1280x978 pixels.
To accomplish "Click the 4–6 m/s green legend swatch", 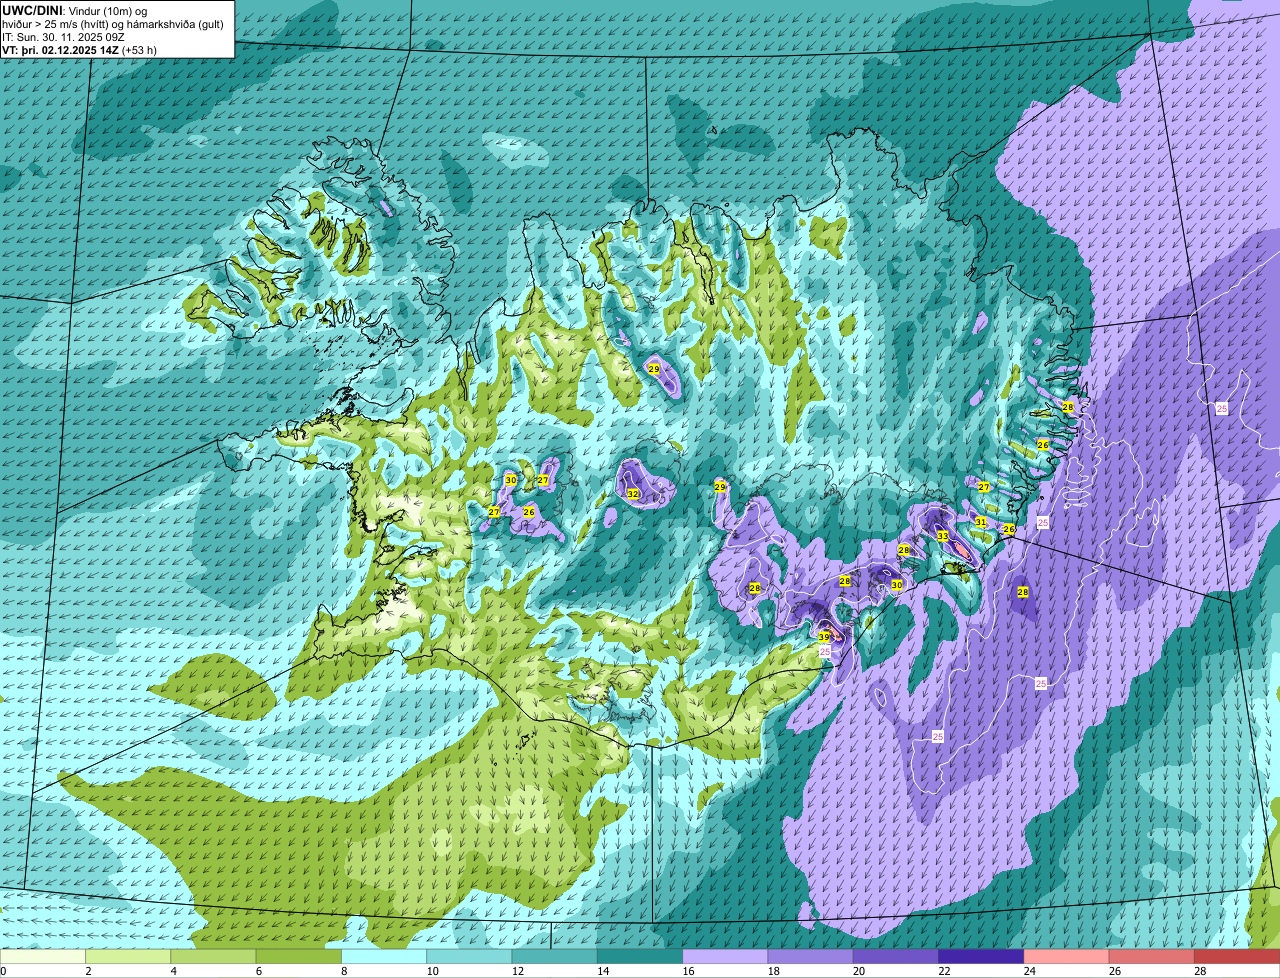I will click(213, 956).
